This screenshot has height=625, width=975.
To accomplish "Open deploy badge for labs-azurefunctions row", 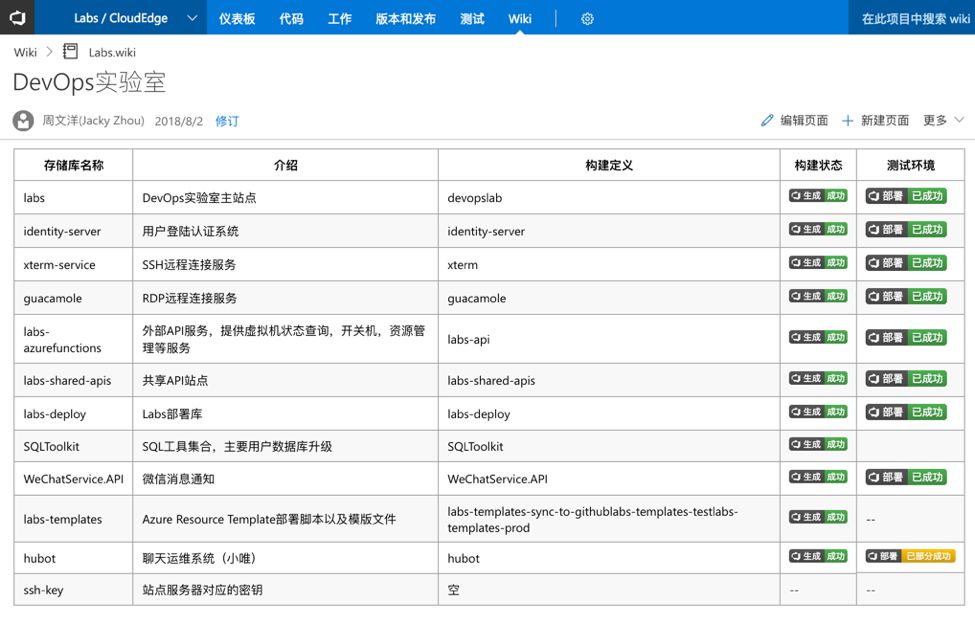I will click(x=906, y=338).
